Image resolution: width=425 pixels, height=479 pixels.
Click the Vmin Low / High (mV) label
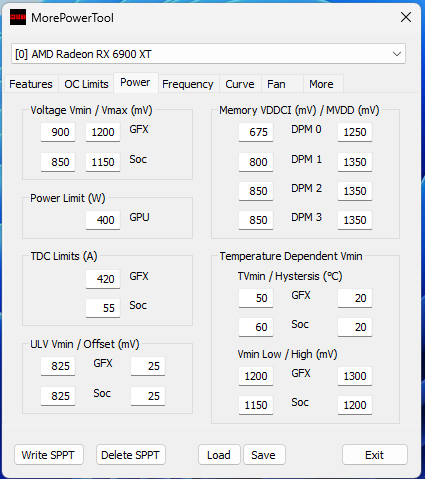tap(287, 354)
